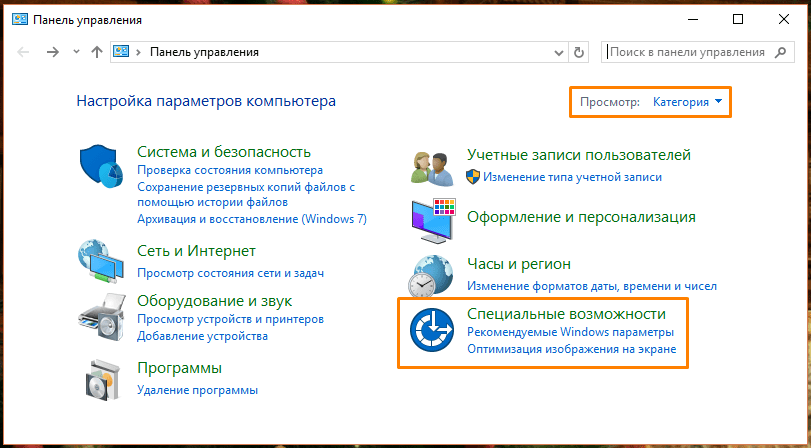Screen dimensions: 811x448
Task: Go forward with the right arrow
Action: click(x=53, y=52)
